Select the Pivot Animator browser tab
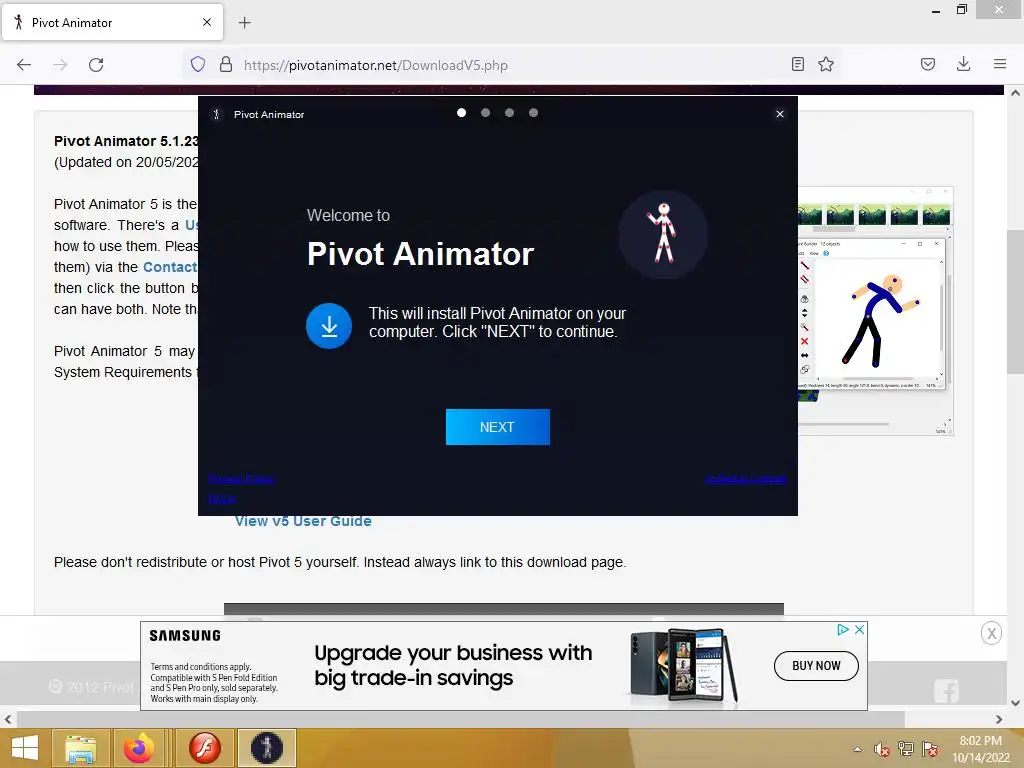1024x768 pixels. (x=112, y=22)
